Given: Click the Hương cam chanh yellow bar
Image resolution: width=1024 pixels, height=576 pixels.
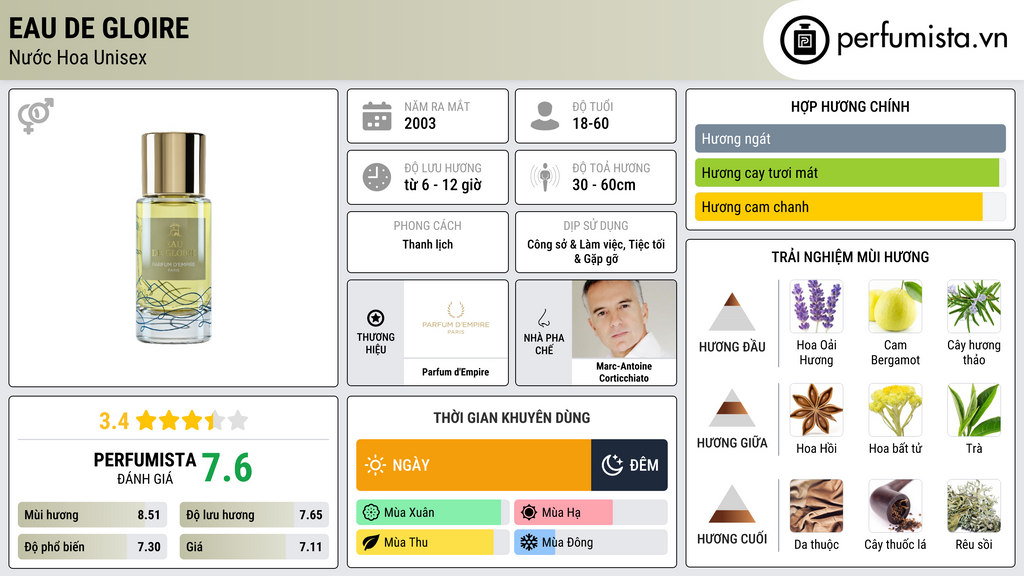Looking at the screenshot, I should click(x=850, y=207).
